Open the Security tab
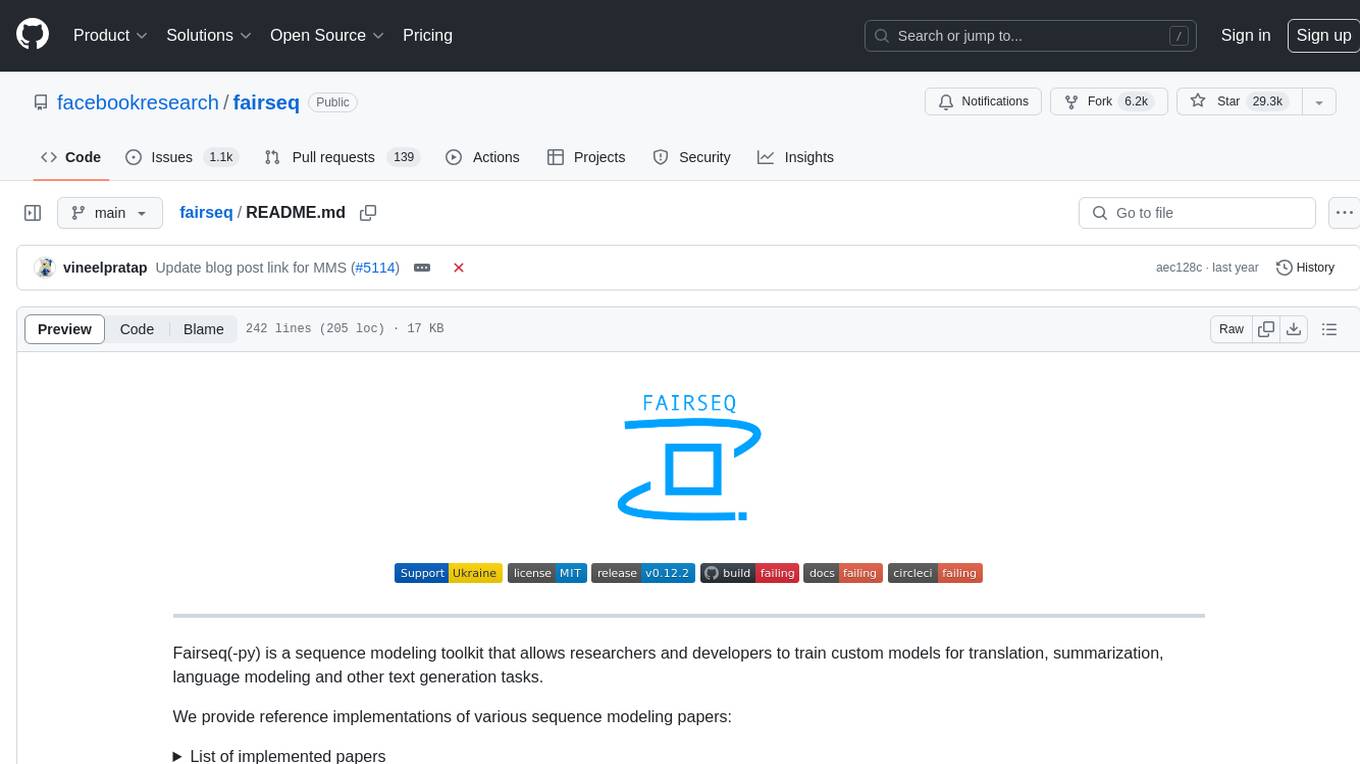Viewport: 1360px width, 764px height. click(x=691, y=157)
